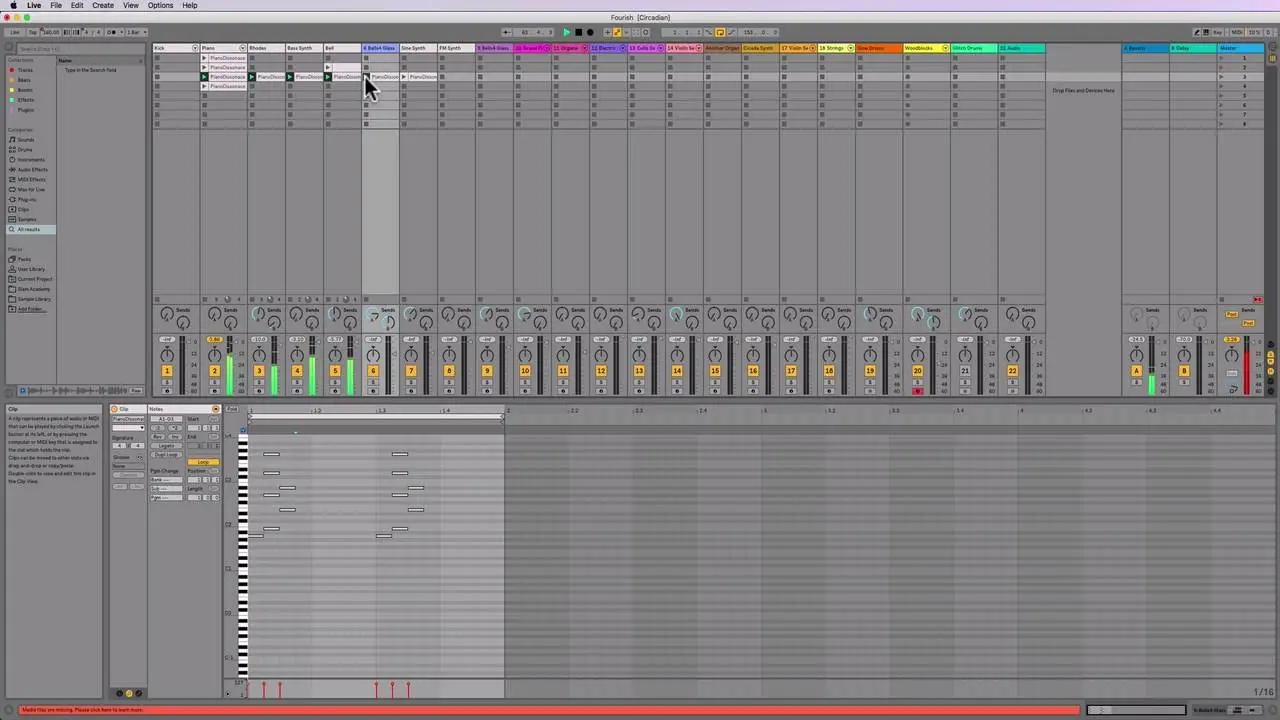Click the Link button in control bar
Screen dimensions: 1280x720
15,32
